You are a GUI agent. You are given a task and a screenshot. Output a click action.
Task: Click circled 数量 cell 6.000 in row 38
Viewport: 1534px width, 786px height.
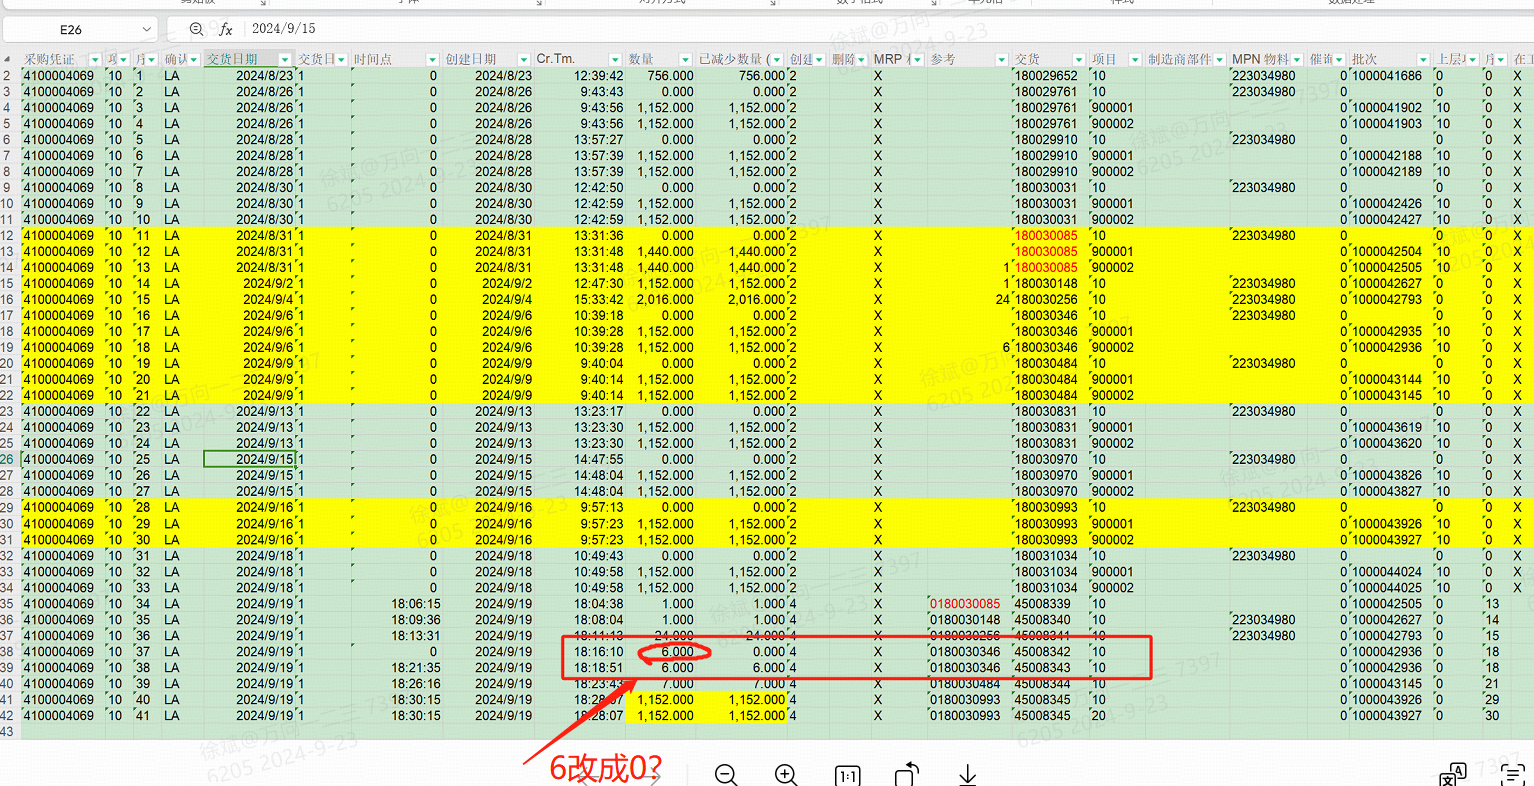(661, 652)
